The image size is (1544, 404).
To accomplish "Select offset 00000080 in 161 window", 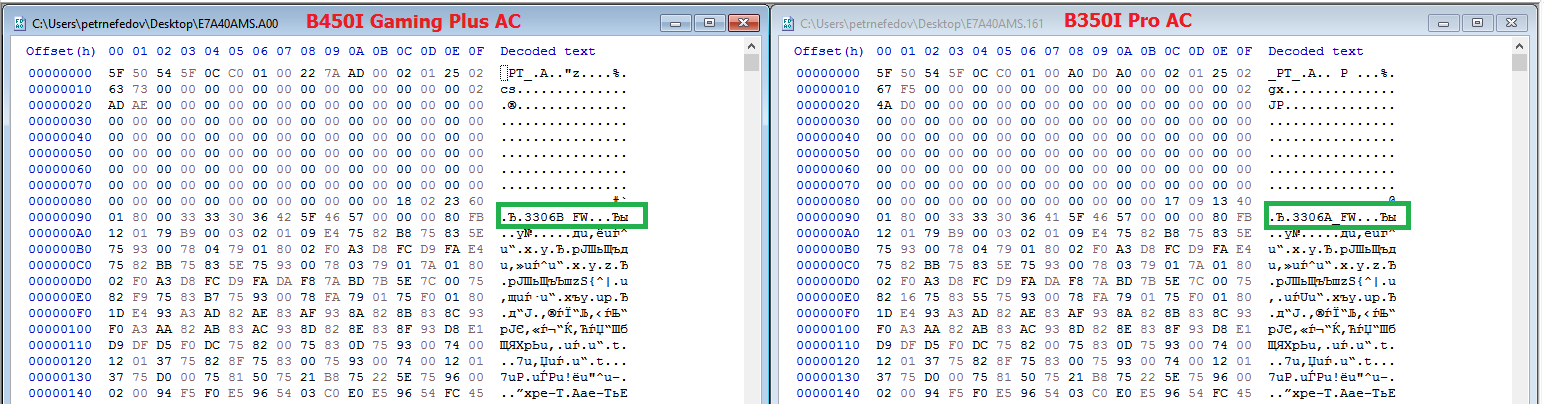I will click(828, 201).
